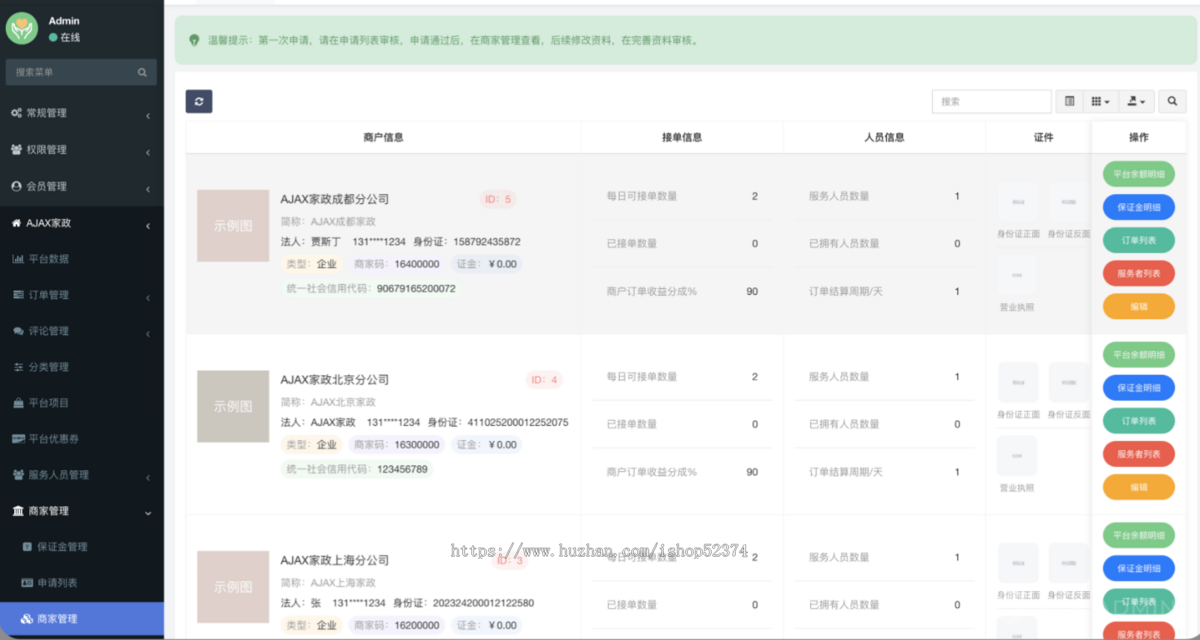Click 服务者列表 for 北京分公司 row

point(1138,454)
